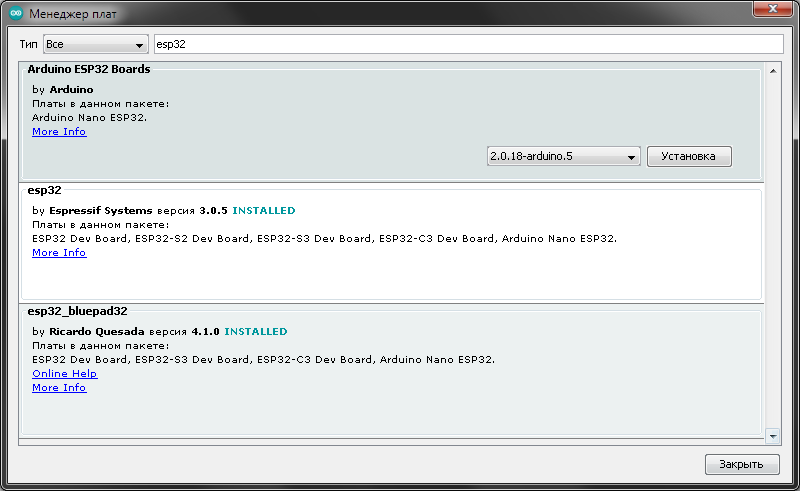Click the Espressif Systems author text
The width and height of the screenshot is (800, 491).
pos(101,211)
